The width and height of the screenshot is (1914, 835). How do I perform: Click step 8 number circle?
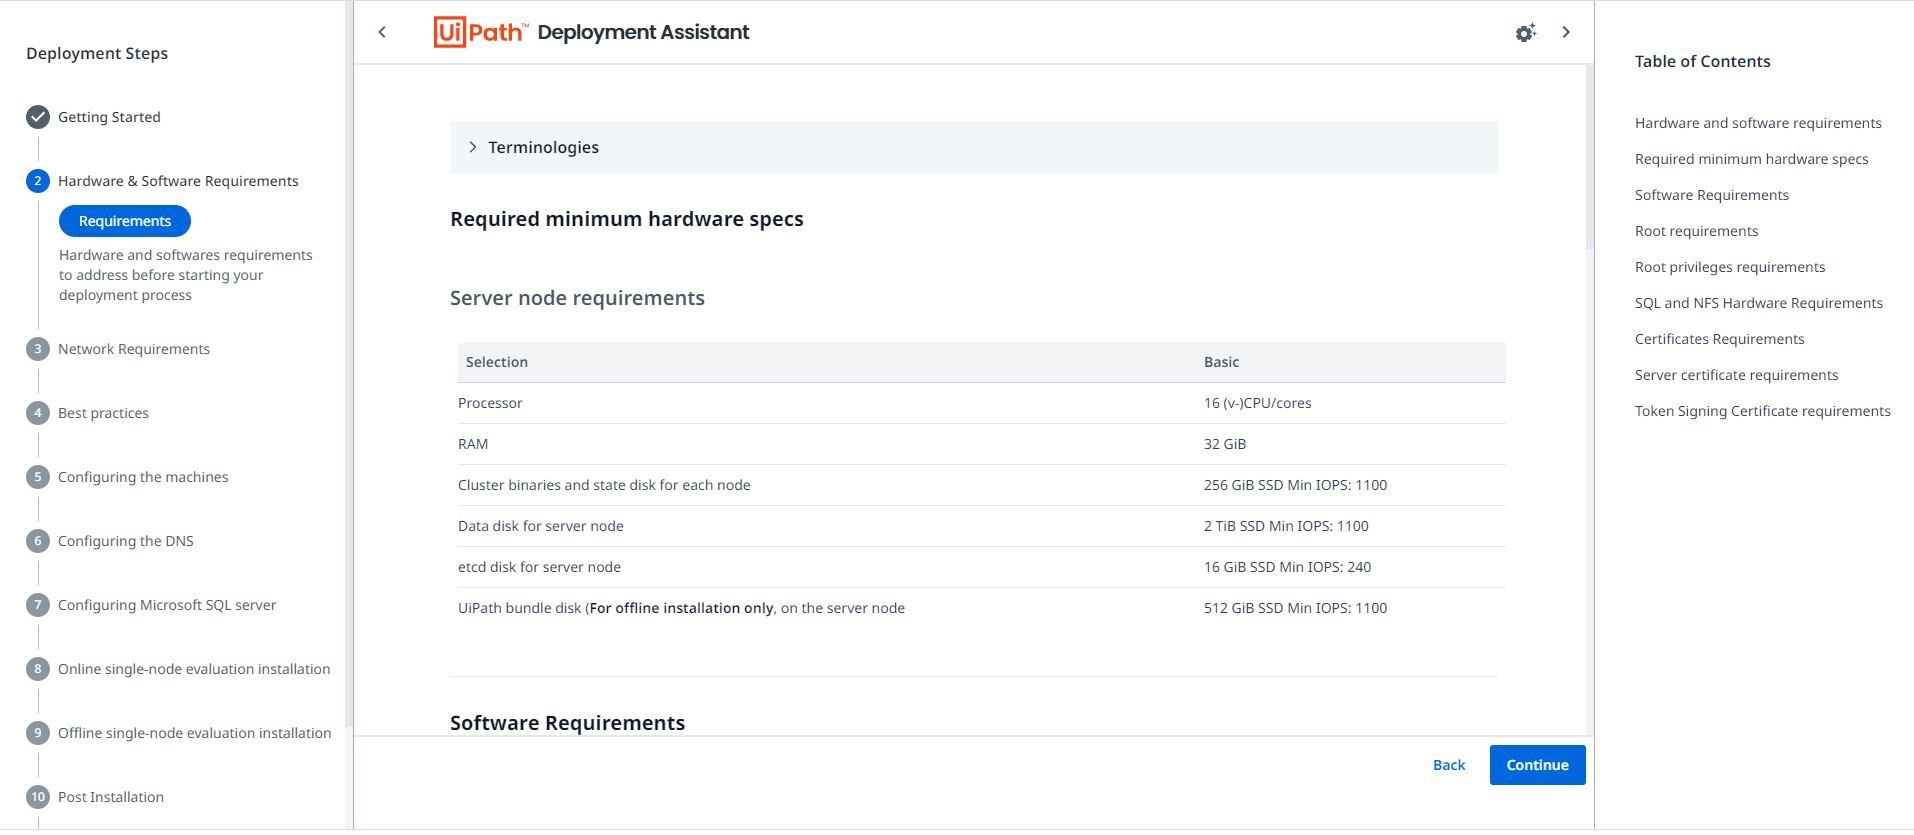[x=38, y=669]
